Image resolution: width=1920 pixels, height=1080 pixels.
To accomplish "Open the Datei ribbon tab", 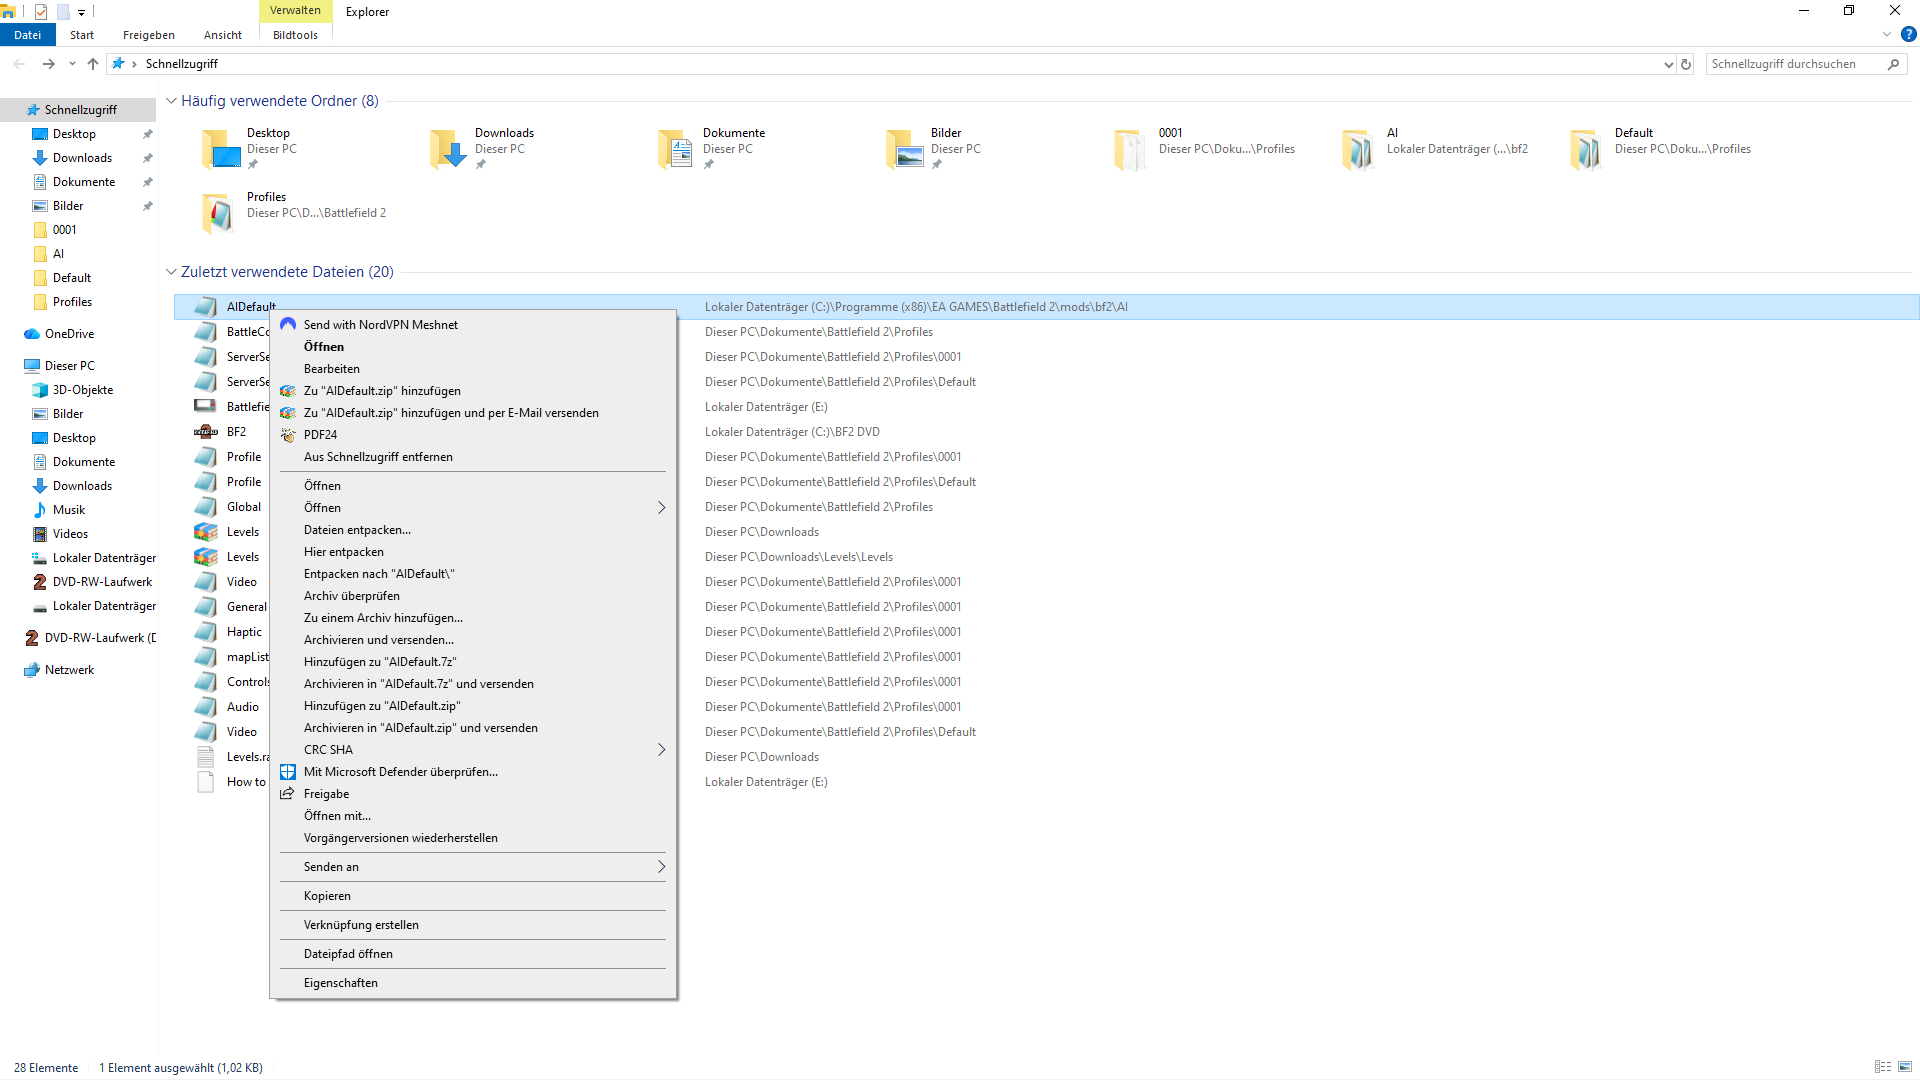I will pos(28,35).
